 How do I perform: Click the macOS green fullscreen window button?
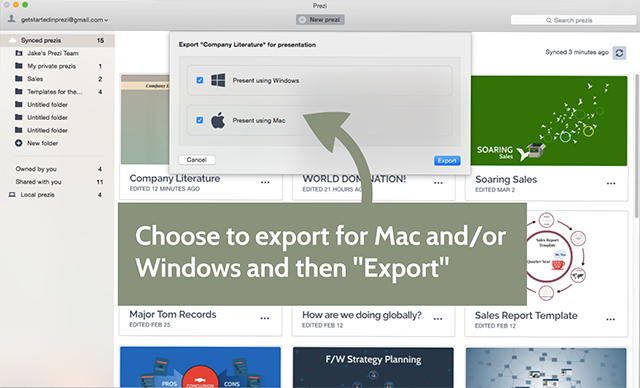(25, 5)
